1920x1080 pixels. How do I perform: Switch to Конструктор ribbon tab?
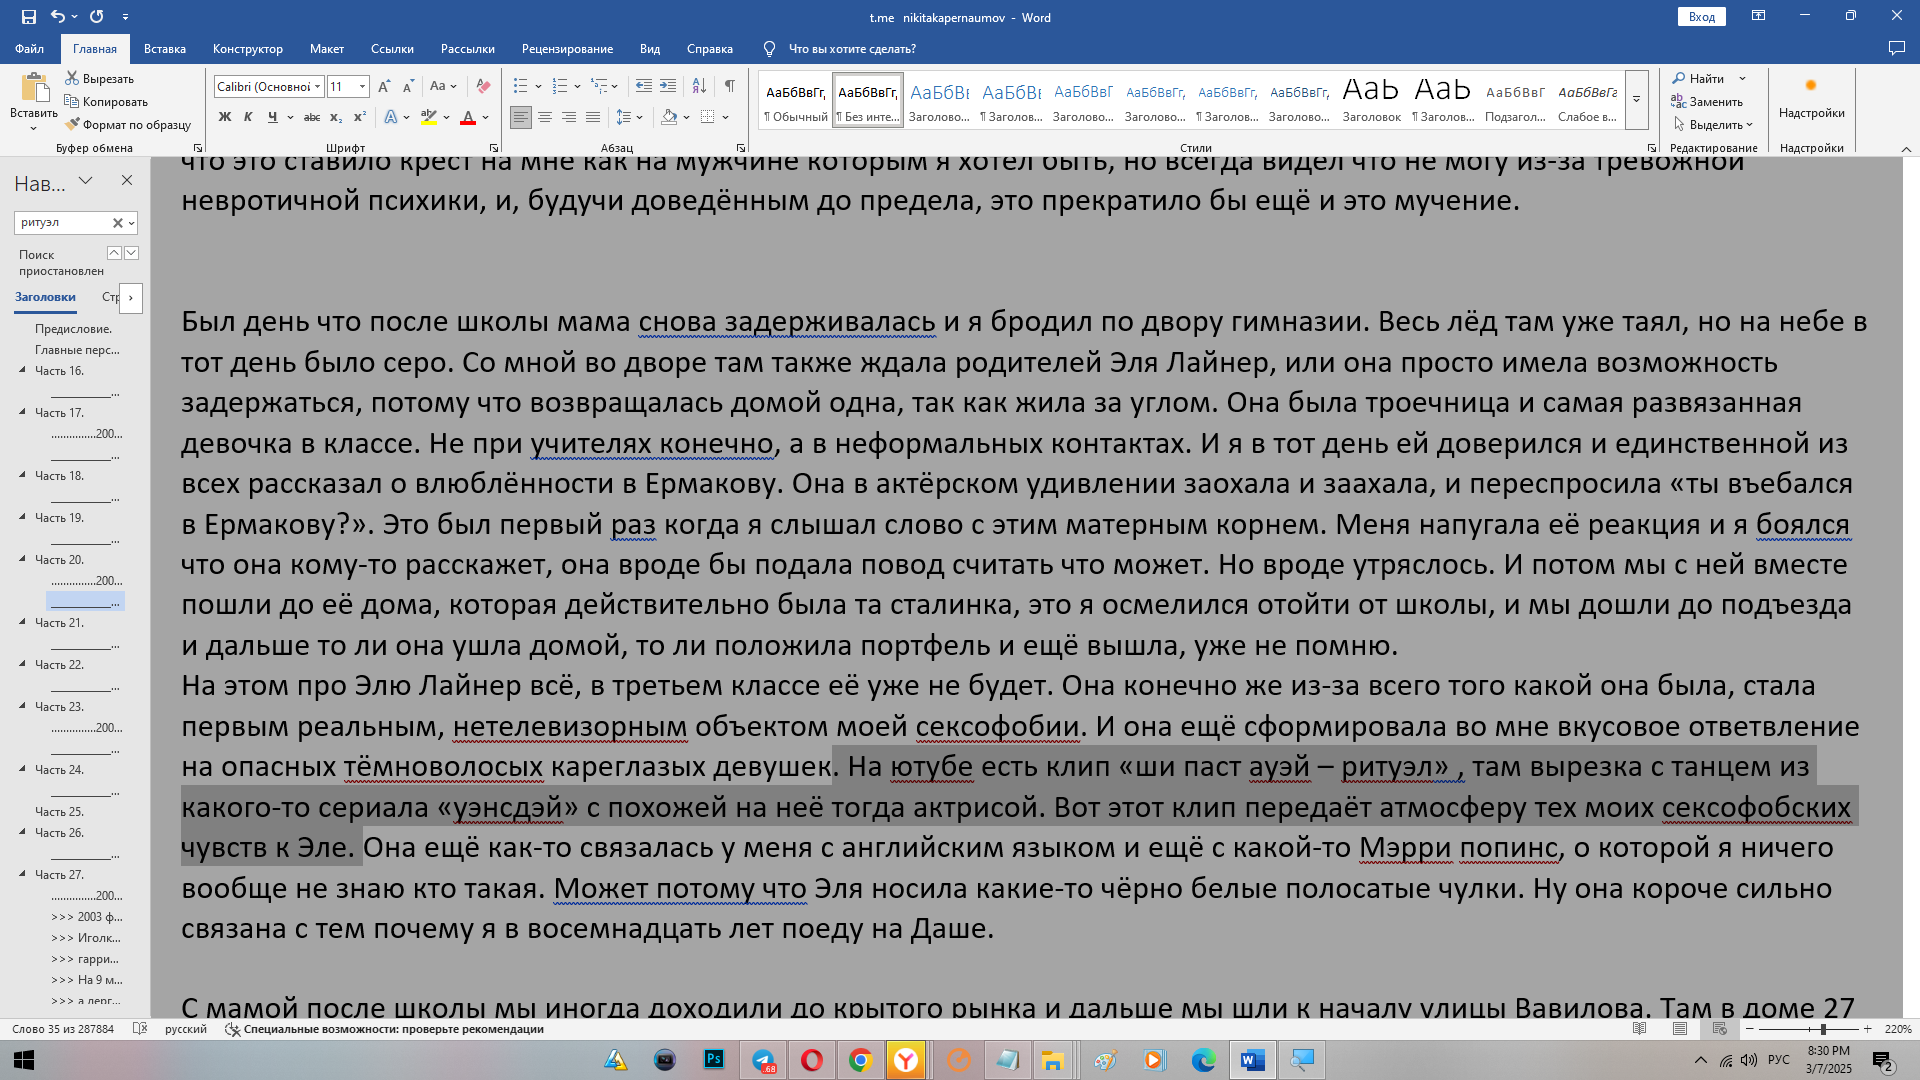248,49
